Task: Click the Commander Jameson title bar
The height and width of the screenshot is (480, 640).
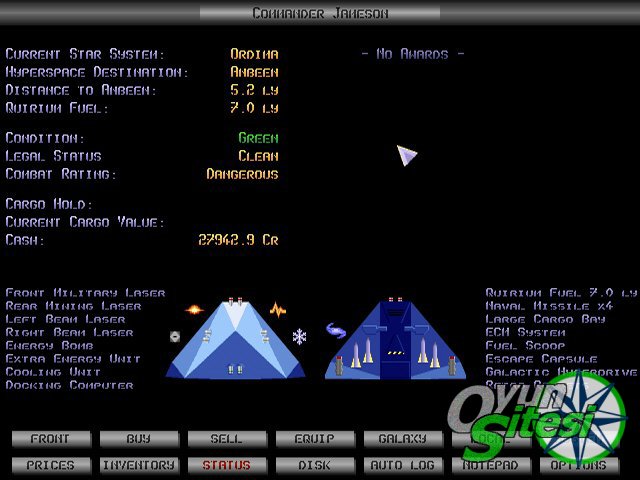Action: (x=320, y=13)
